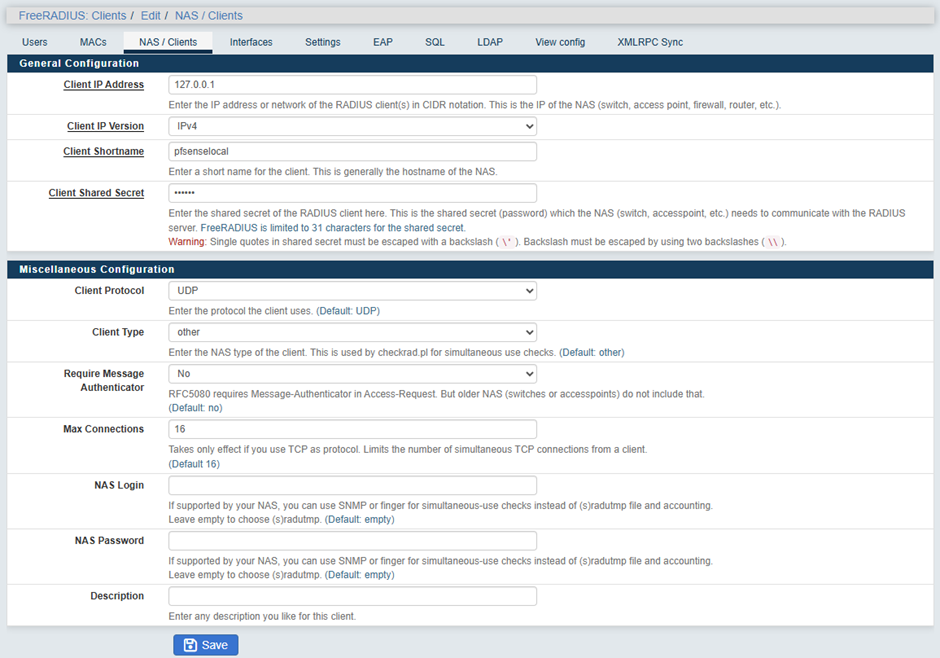Focus the Client Shortname input field

352,152
